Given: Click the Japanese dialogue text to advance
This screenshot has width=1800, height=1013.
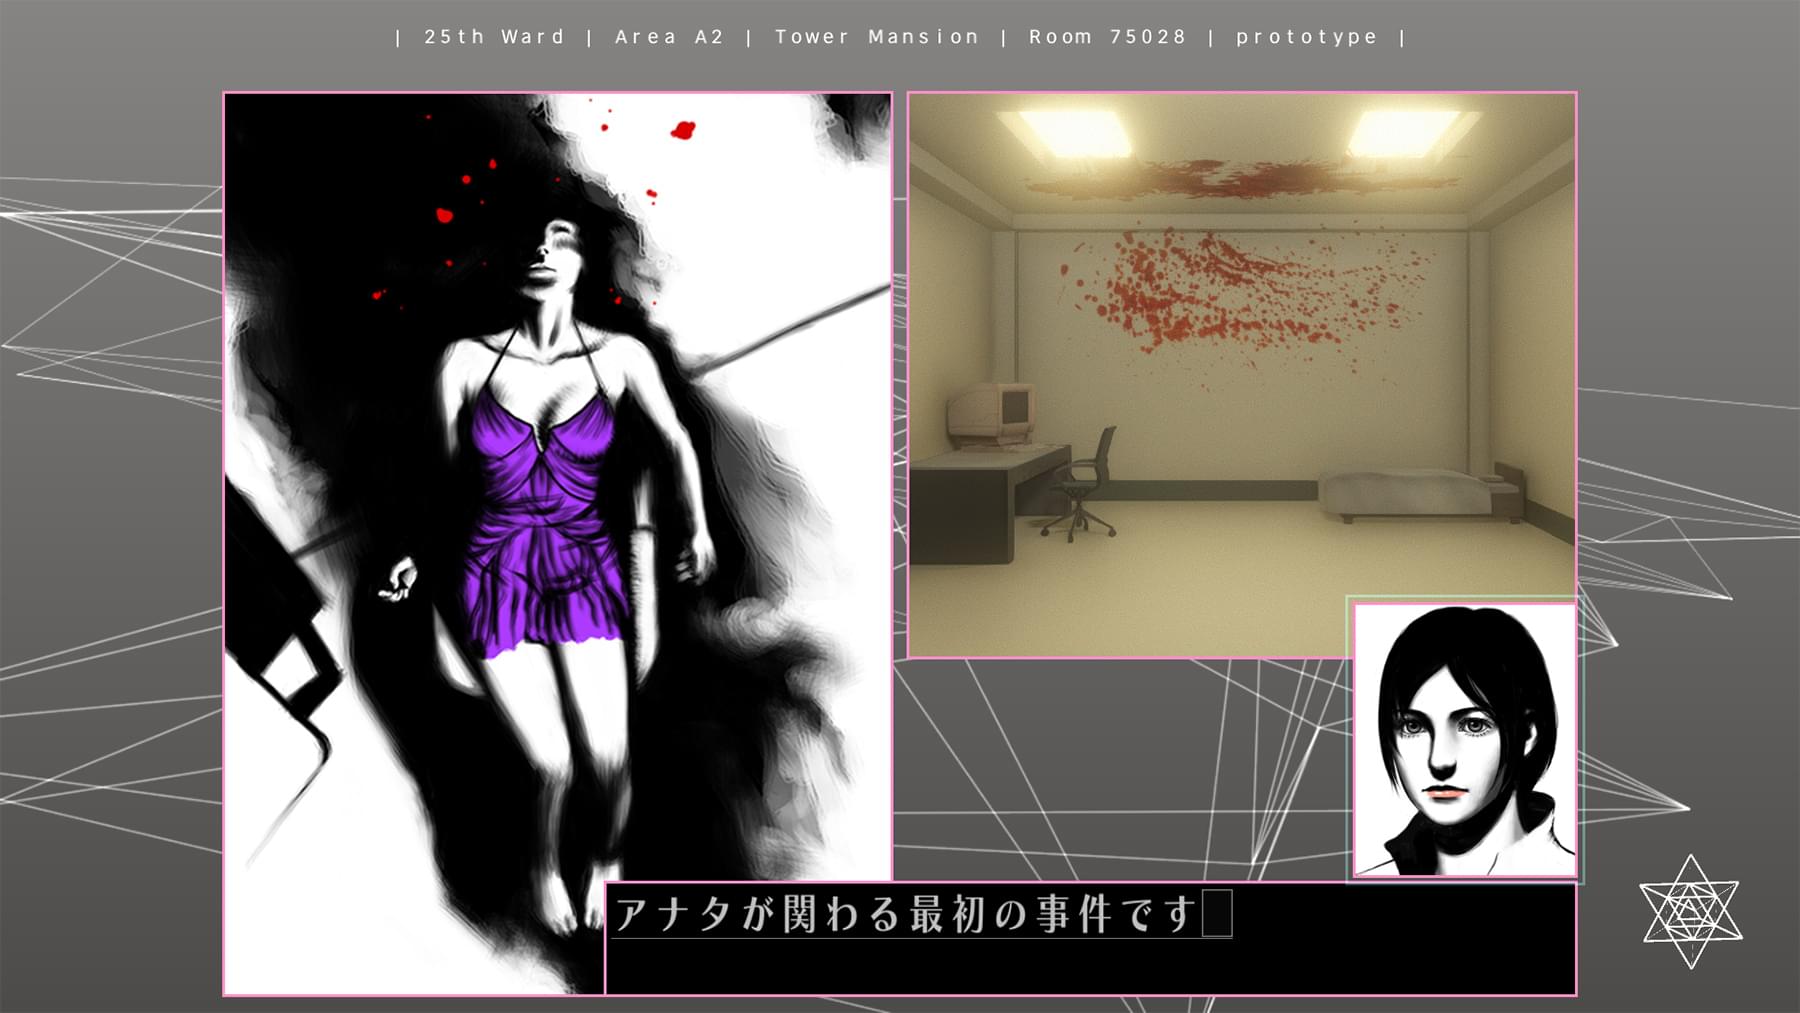Looking at the screenshot, I should coord(905,914).
